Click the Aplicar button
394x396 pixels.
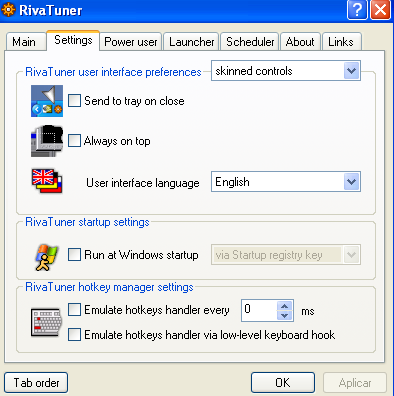pyautogui.click(x=355, y=383)
